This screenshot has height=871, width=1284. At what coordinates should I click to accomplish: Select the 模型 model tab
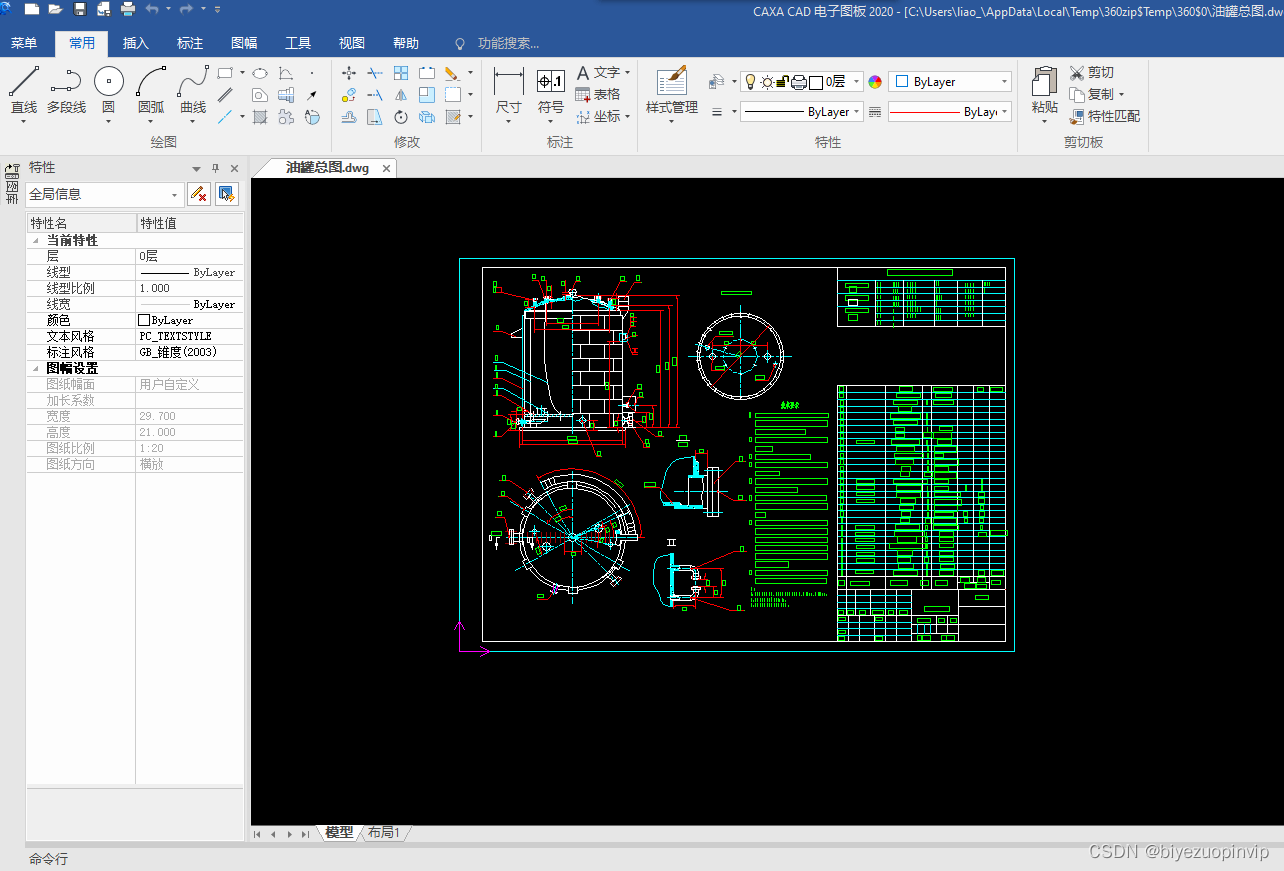click(339, 832)
